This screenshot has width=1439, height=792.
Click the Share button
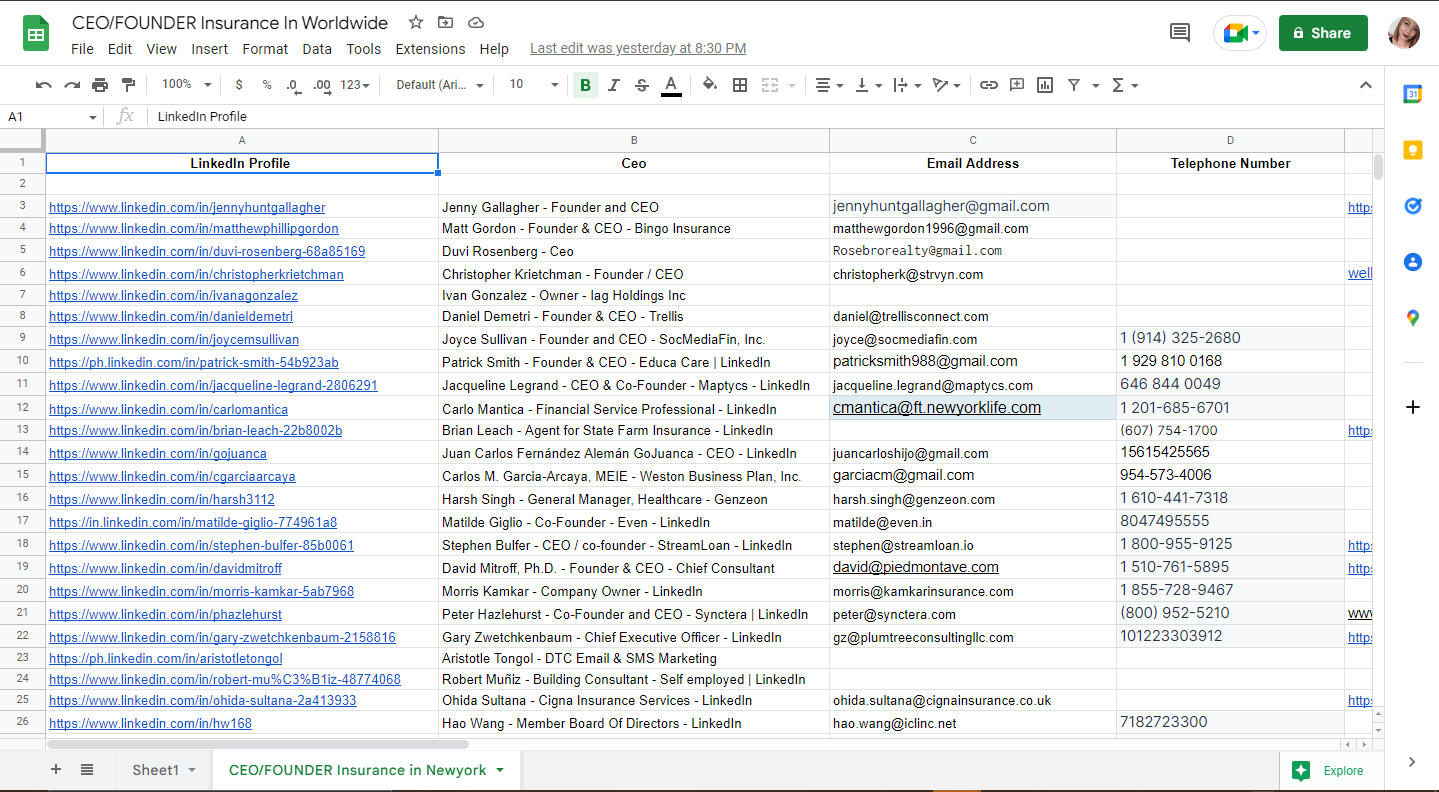(x=1322, y=33)
